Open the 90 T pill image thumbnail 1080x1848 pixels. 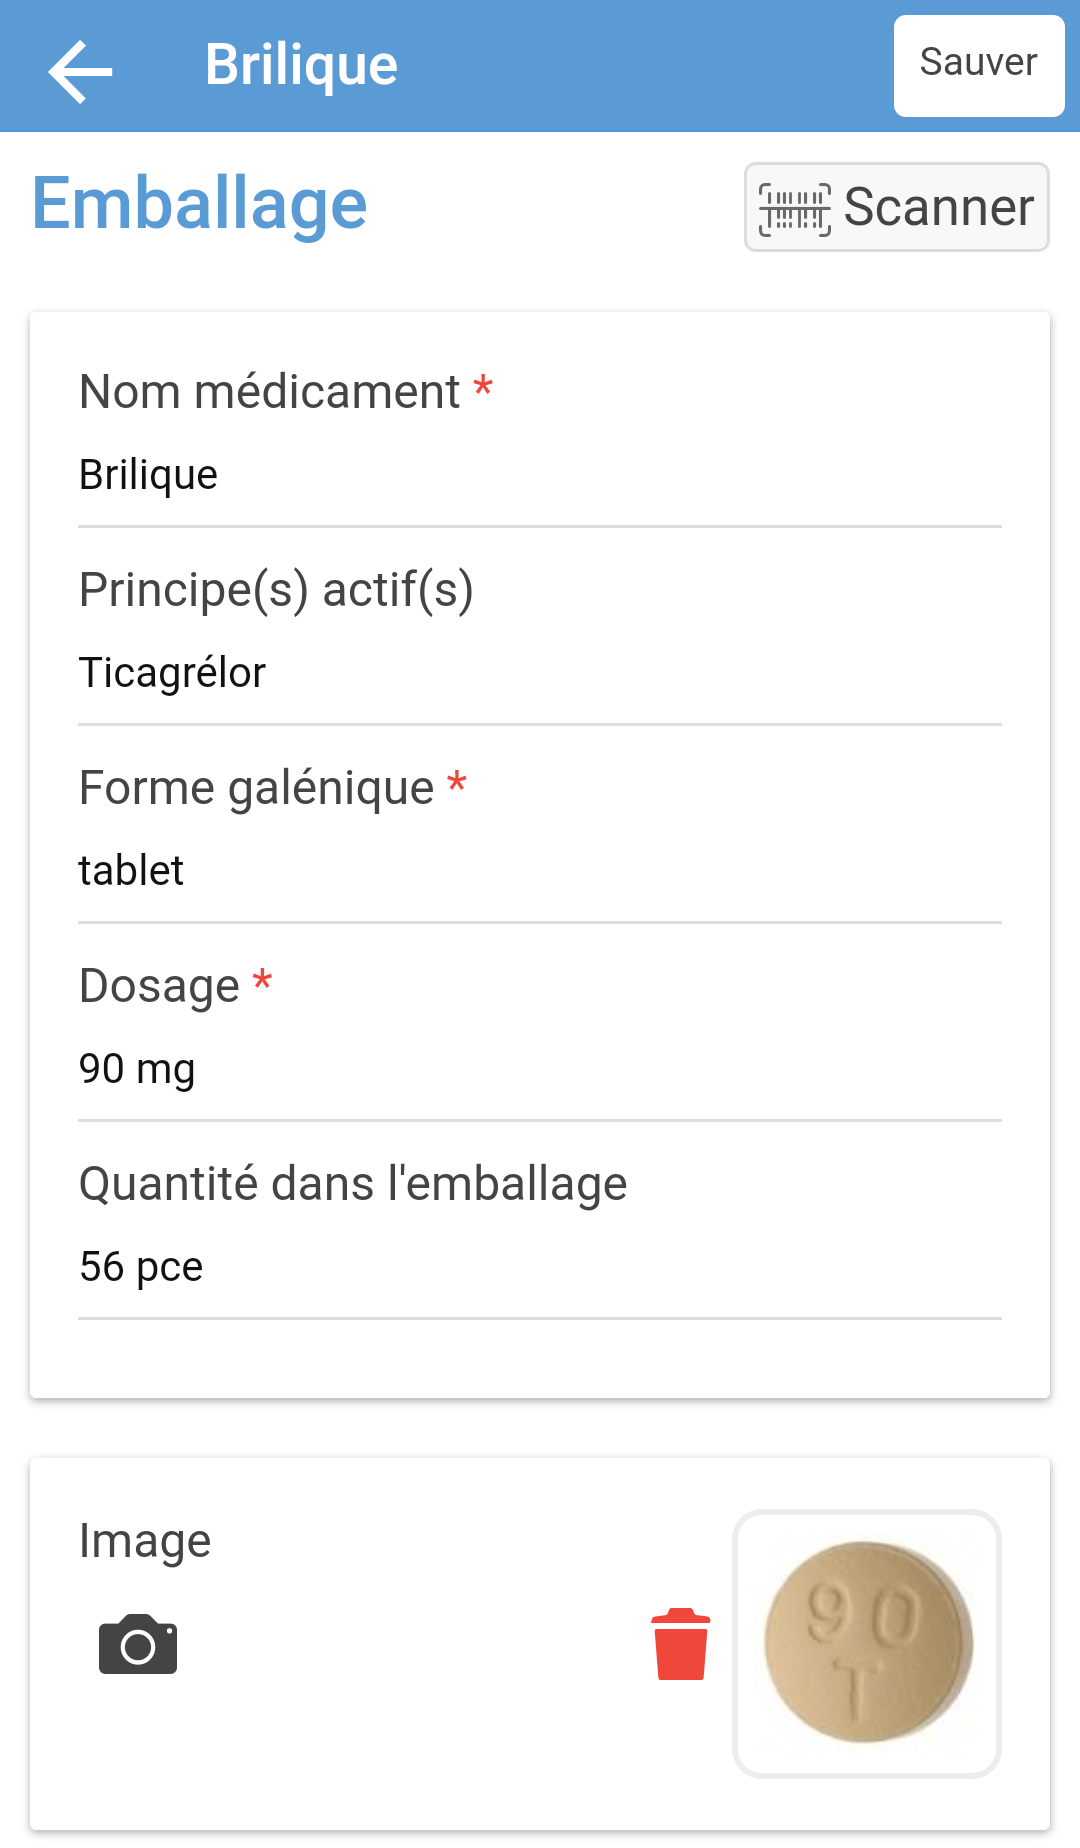867,1643
